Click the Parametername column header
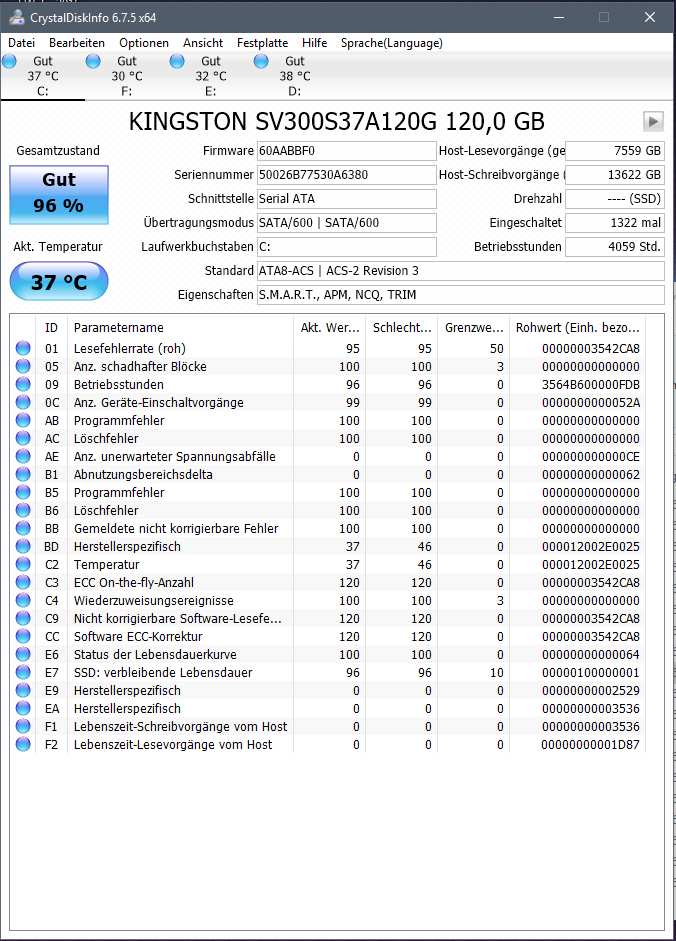Image resolution: width=676 pixels, height=941 pixels. (180, 328)
